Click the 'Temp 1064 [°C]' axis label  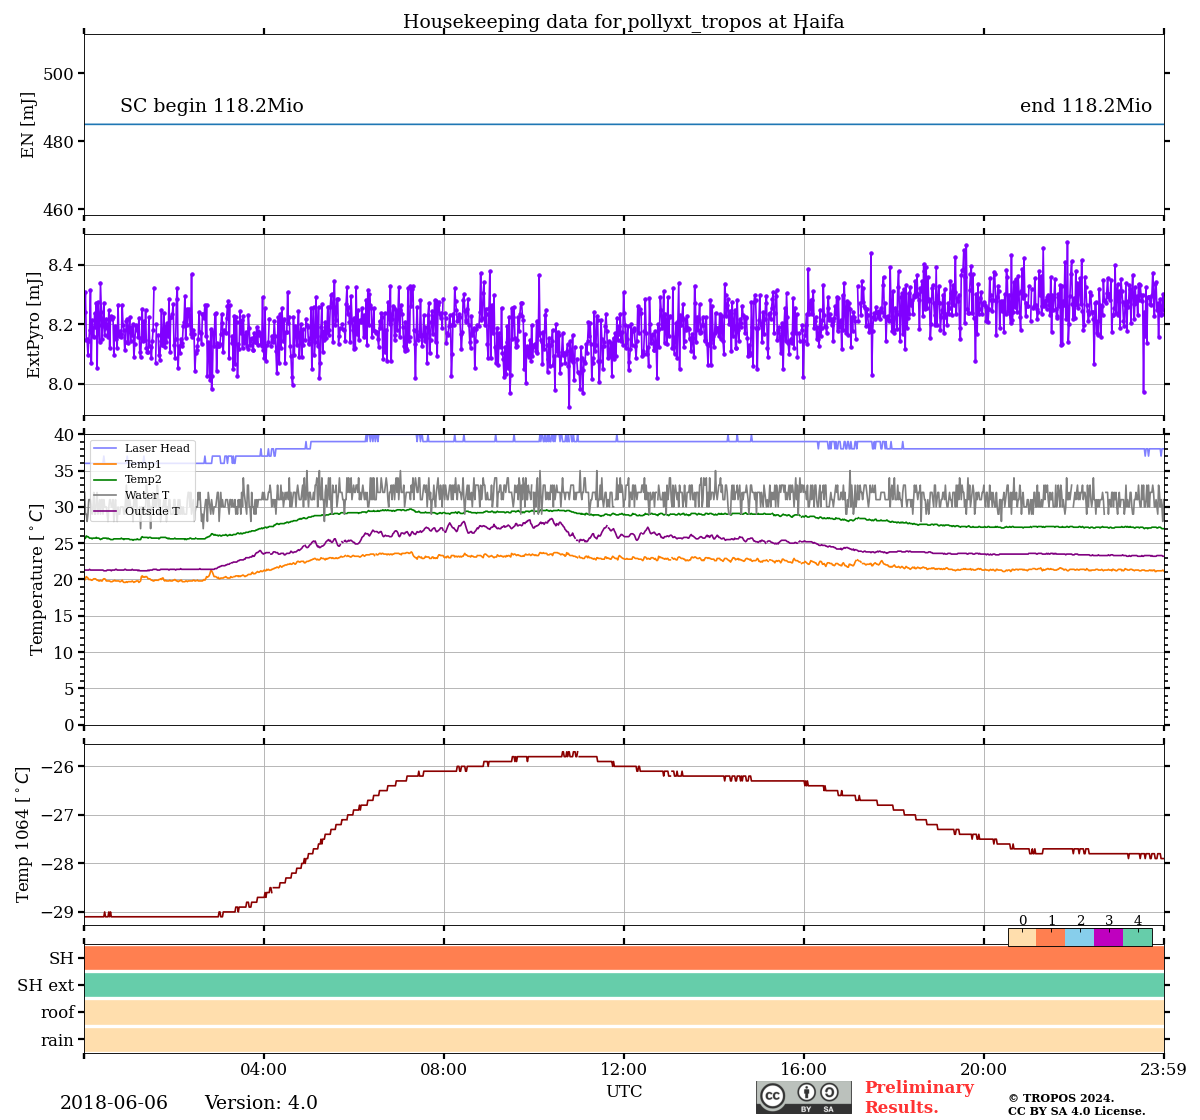pos(24,834)
